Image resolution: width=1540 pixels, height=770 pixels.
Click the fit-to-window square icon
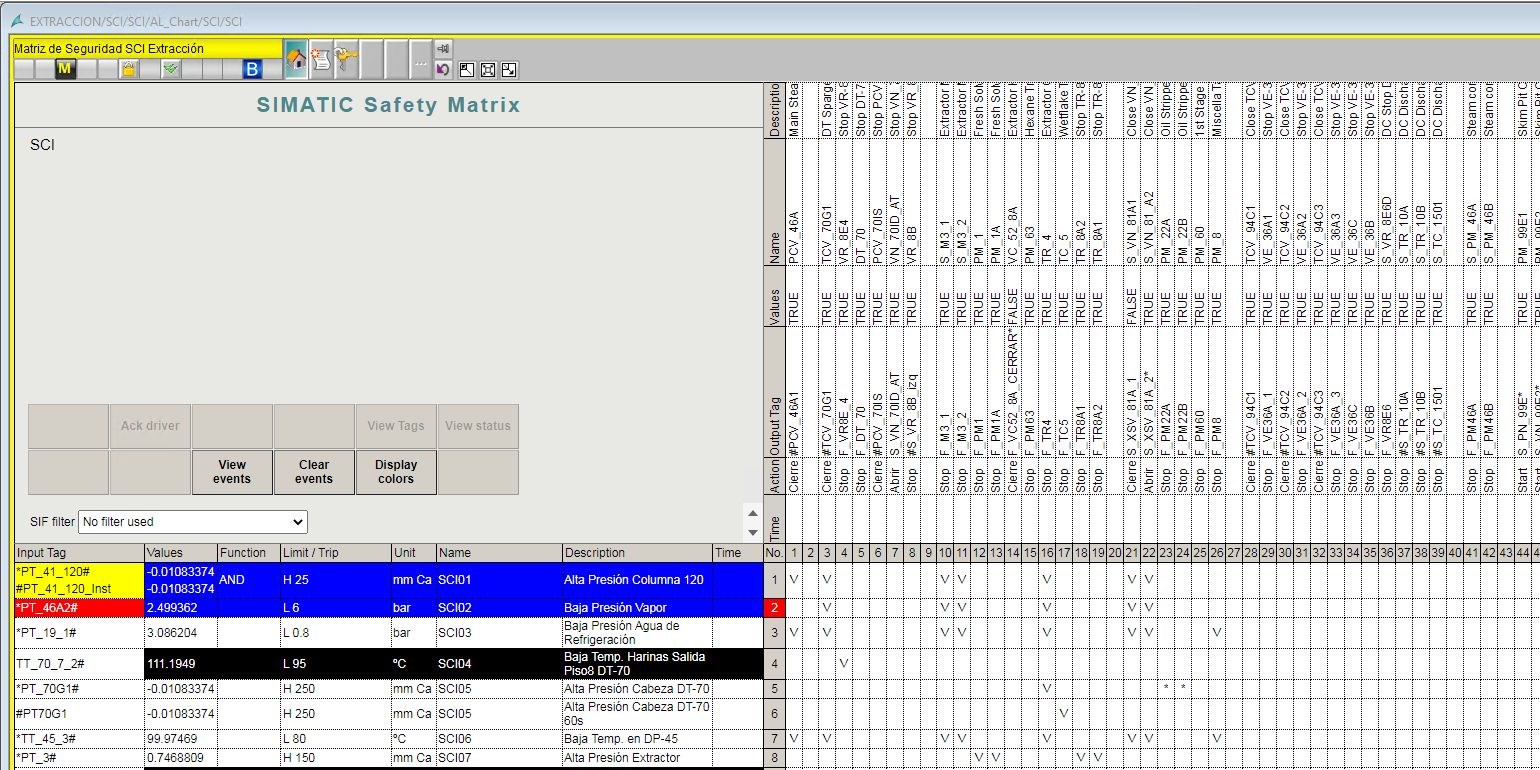click(488, 70)
